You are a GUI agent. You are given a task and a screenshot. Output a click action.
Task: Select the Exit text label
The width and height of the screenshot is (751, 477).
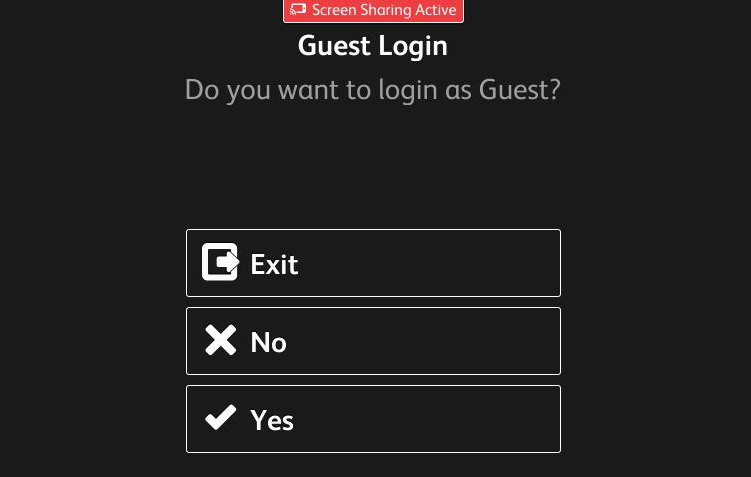point(274,264)
